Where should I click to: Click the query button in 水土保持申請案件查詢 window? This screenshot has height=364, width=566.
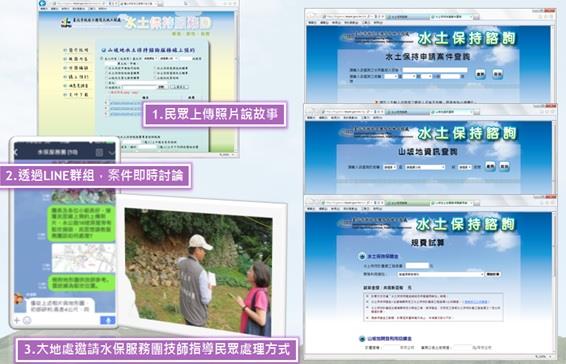pyautogui.click(x=480, y=74)
